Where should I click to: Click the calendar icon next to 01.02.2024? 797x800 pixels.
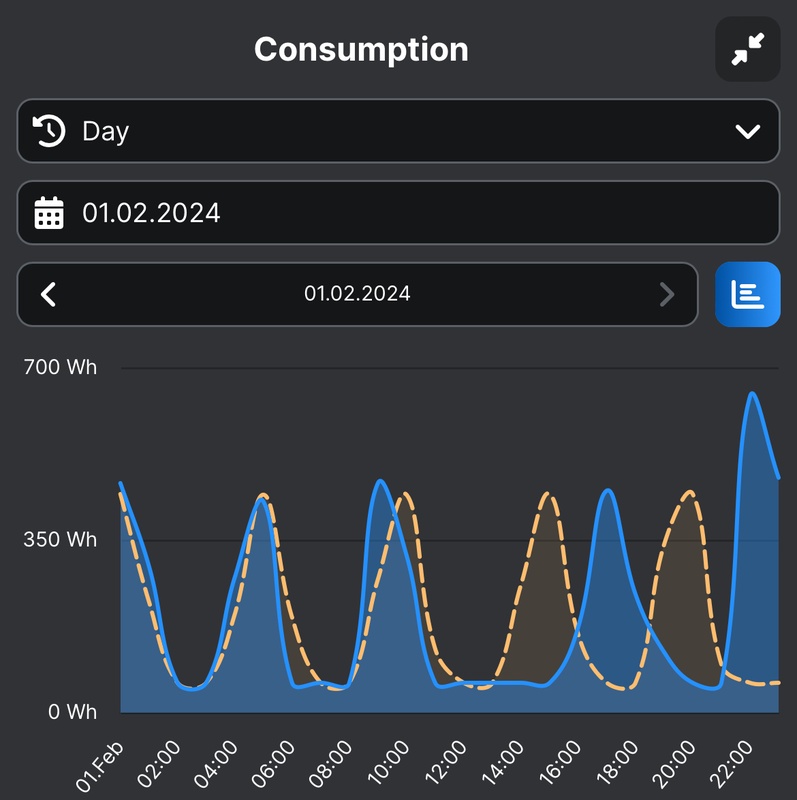tap(49, 213)
